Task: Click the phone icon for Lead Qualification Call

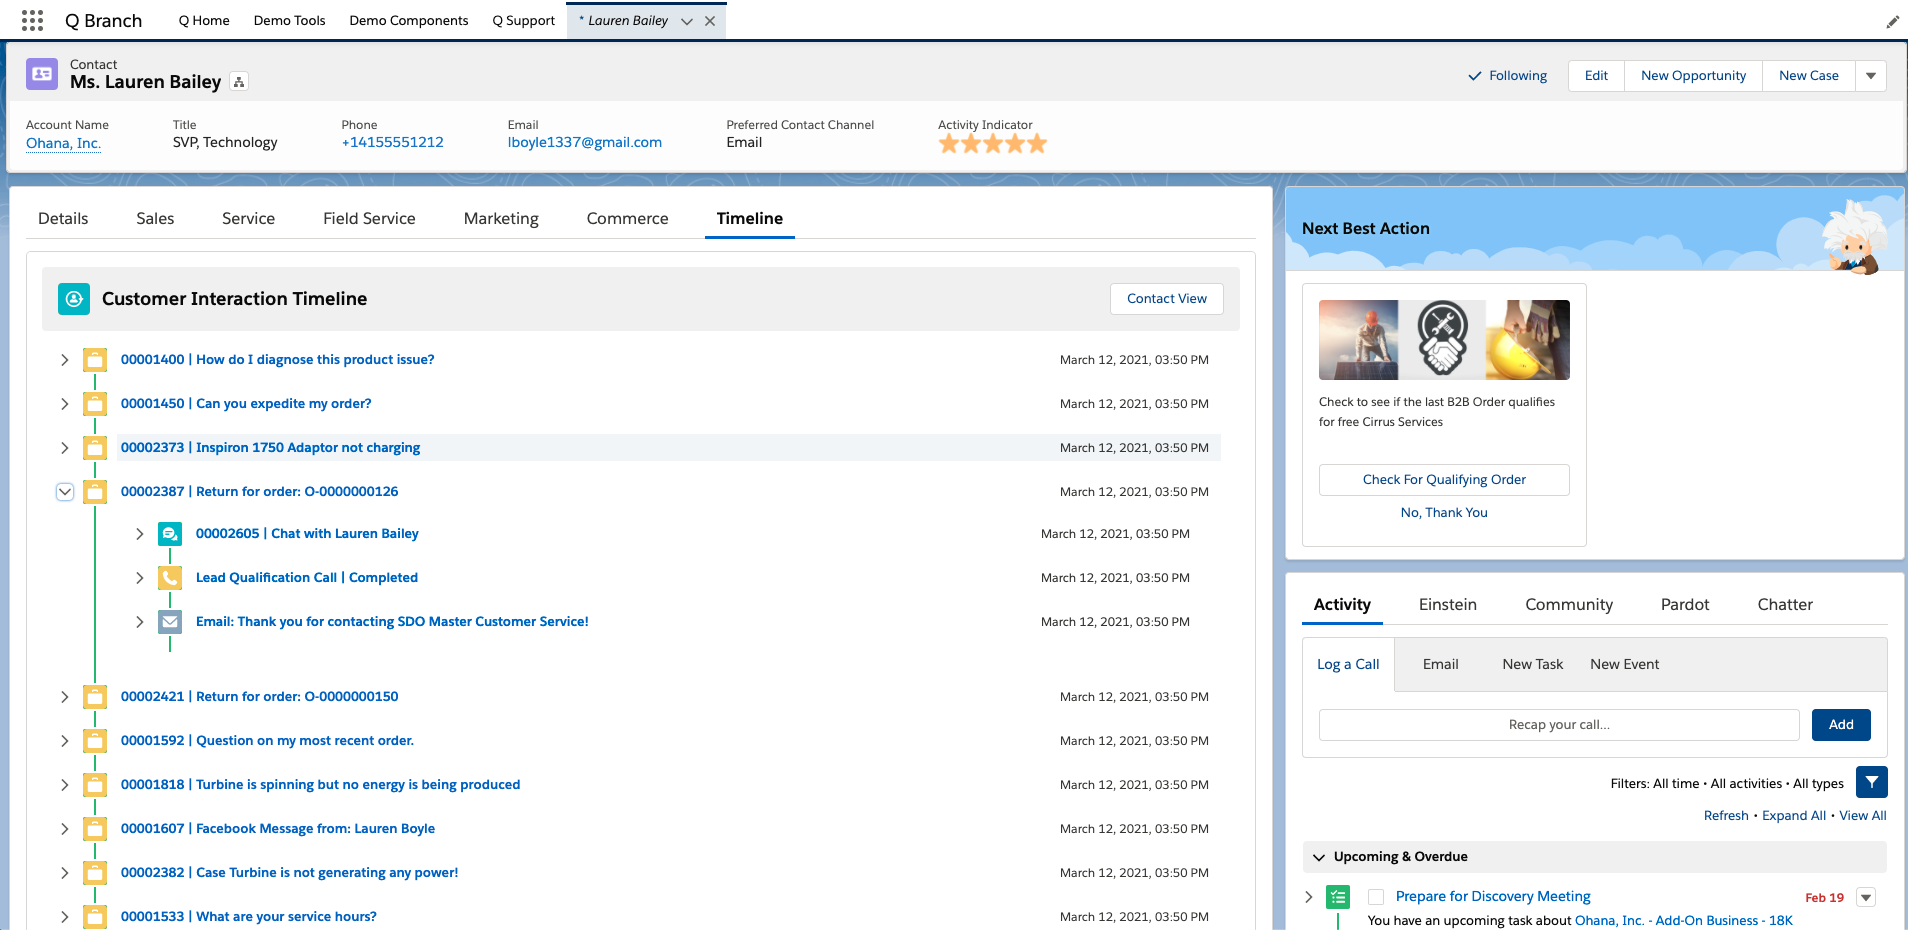Action: pyautogui.click(x=170, y=578)
